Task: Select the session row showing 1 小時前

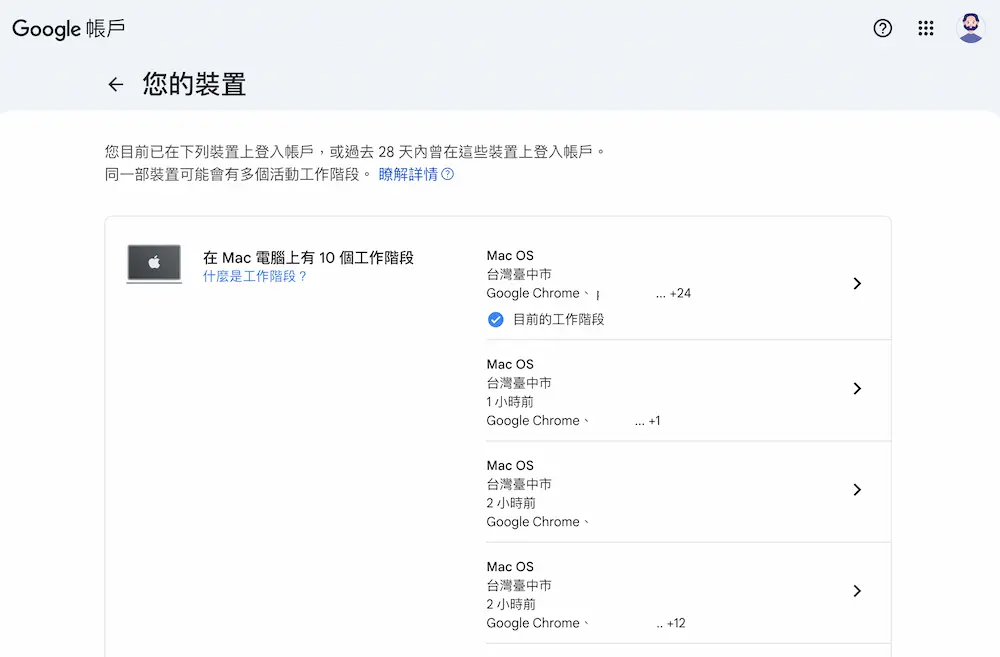Action: pyautogui.click(x=660, y=392)
